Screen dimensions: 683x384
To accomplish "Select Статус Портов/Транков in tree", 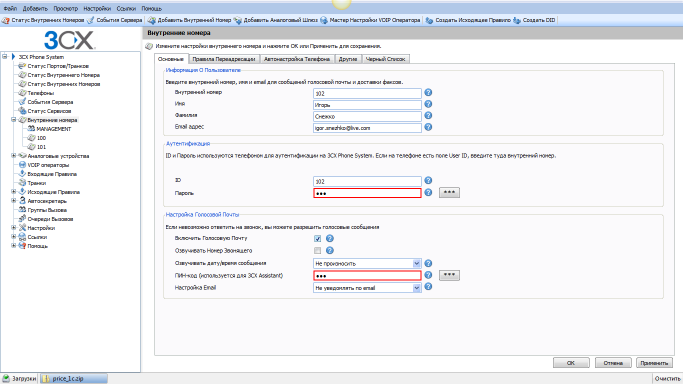I will (x=58, y=66).
